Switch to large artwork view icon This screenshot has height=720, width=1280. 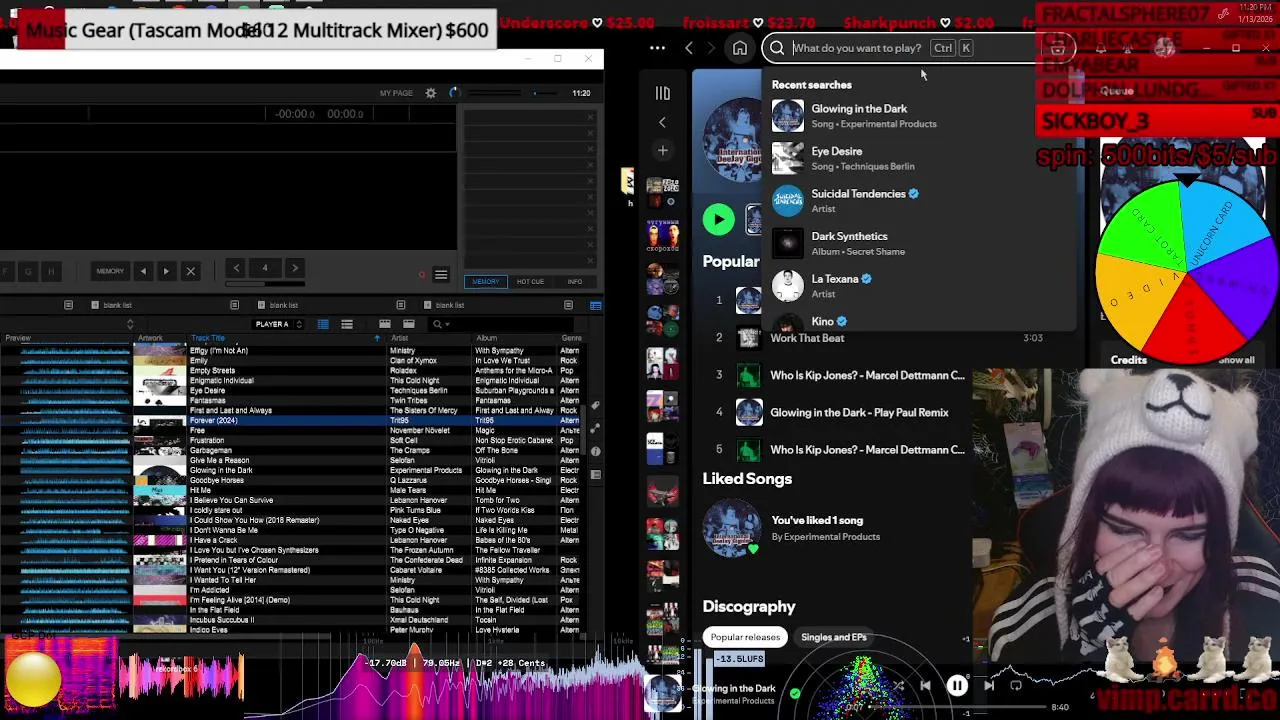coord(385,324)
